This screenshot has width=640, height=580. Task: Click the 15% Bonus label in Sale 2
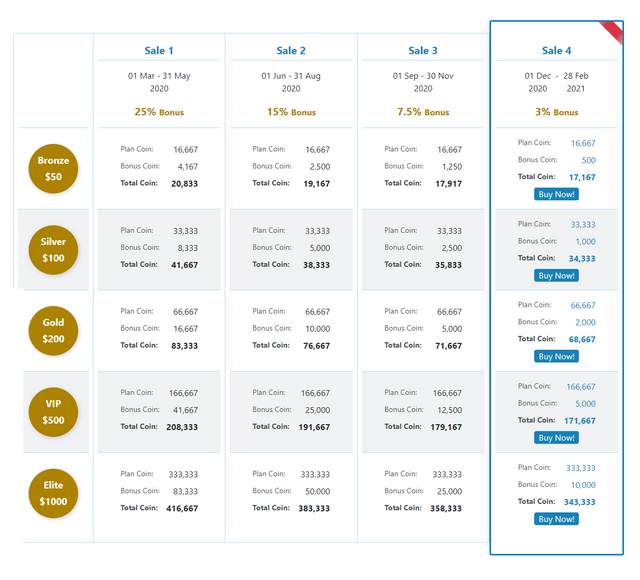[291, 112]
